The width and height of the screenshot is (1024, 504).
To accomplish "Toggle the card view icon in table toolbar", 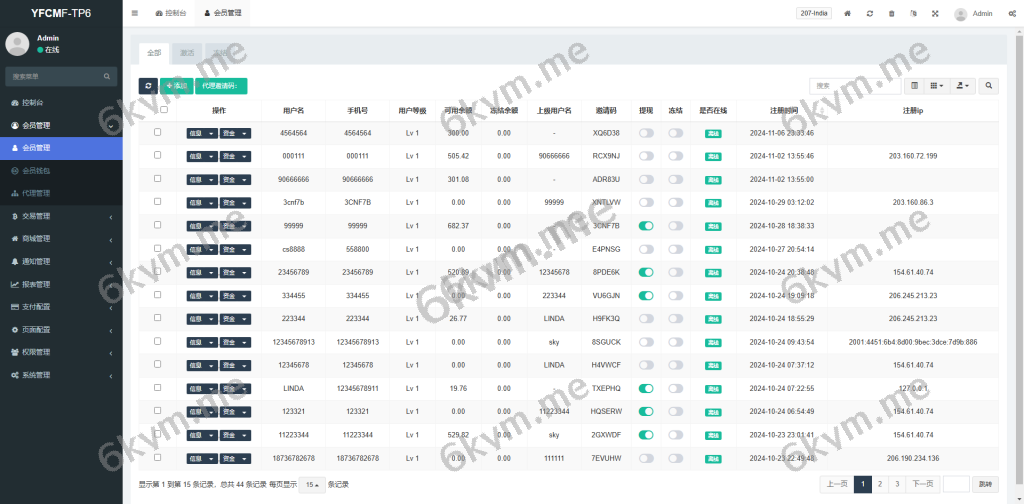I will click(915, 87).
